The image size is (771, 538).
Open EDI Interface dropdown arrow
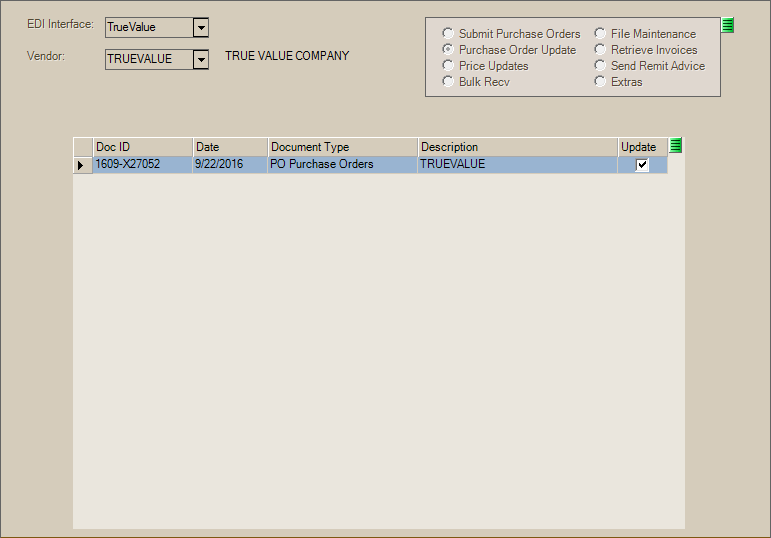(201, 28)
